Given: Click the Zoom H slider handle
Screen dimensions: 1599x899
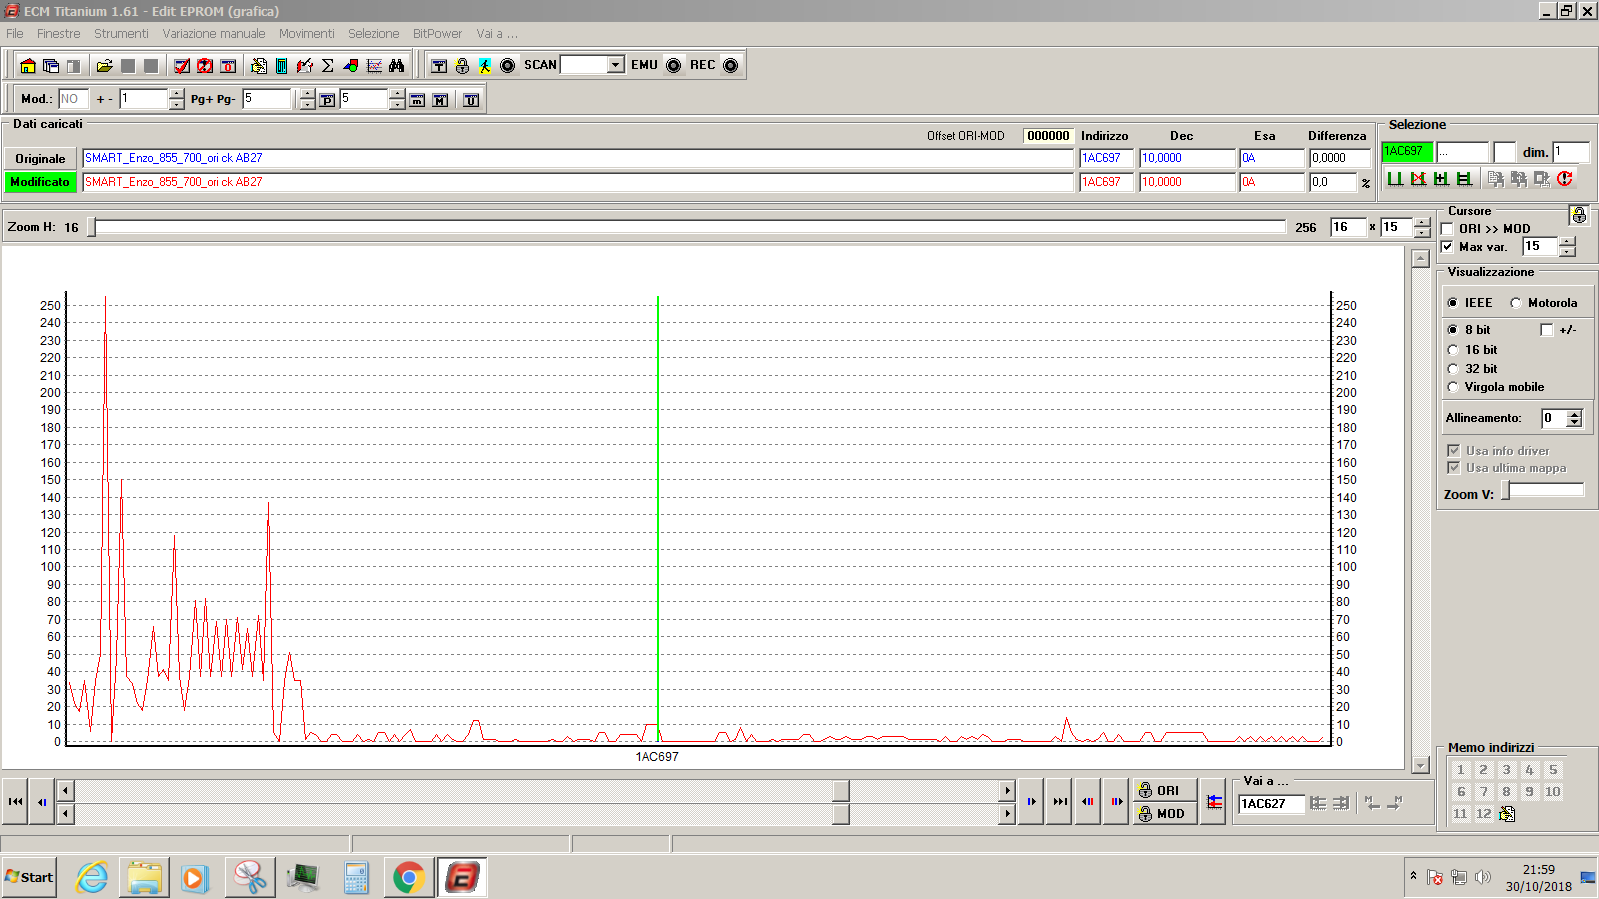Looking at the screenshot, I should [x=92, y=228].
